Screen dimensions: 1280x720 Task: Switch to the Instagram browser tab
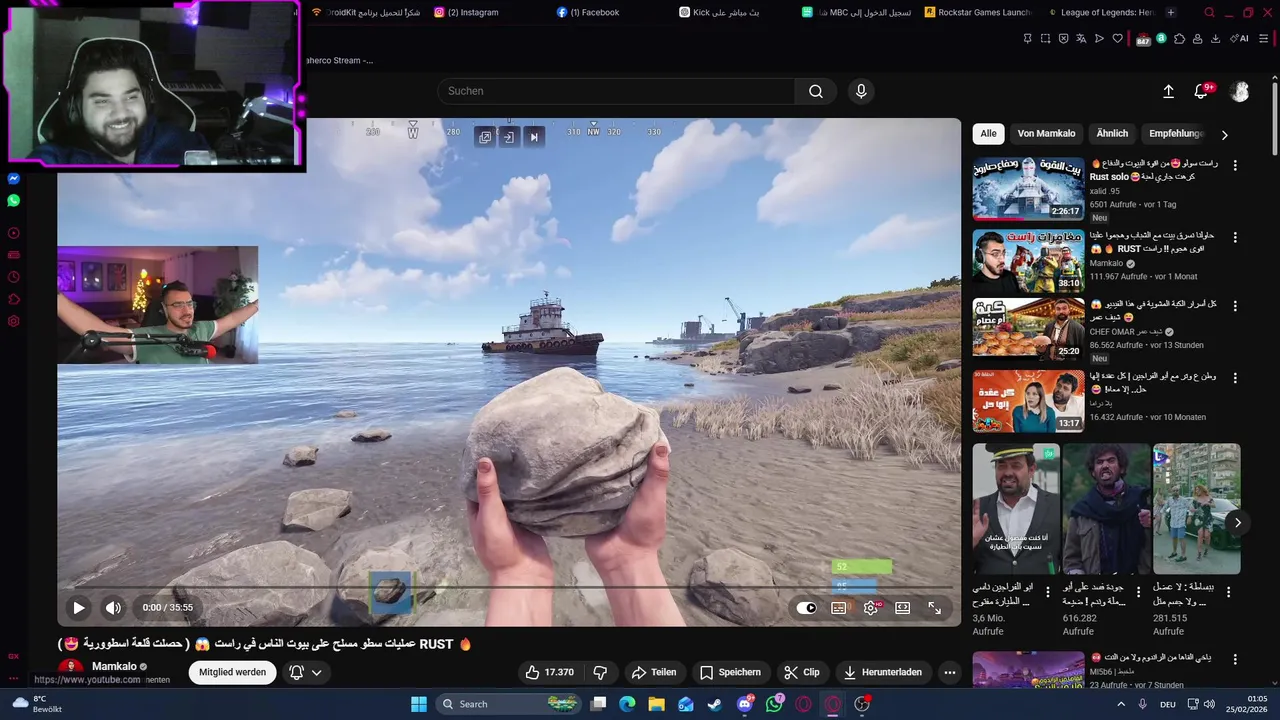(x=472, y=12)
